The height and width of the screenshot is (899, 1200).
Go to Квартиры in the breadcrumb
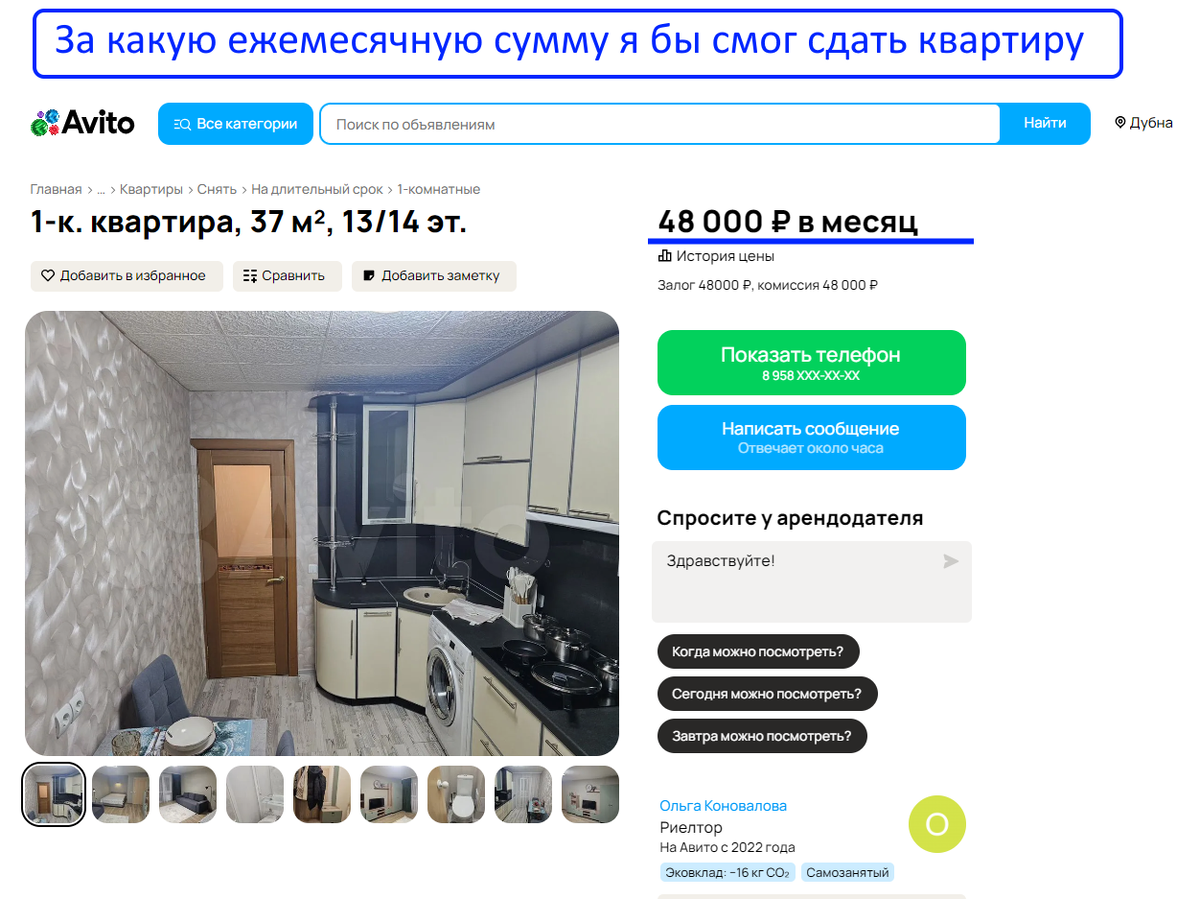[151, 189]
